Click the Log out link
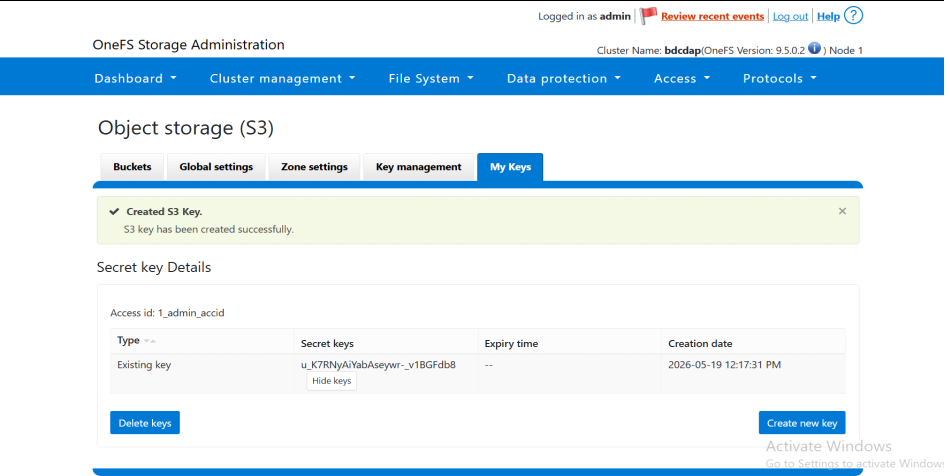Screen dimensions: 950x476 point(790,16)
